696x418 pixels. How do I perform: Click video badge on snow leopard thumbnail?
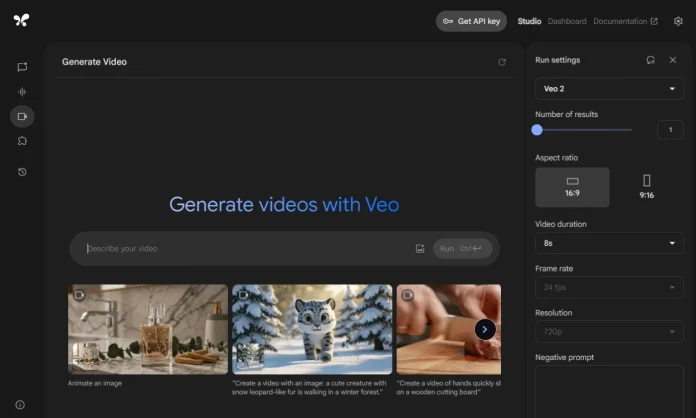(243, 295)
